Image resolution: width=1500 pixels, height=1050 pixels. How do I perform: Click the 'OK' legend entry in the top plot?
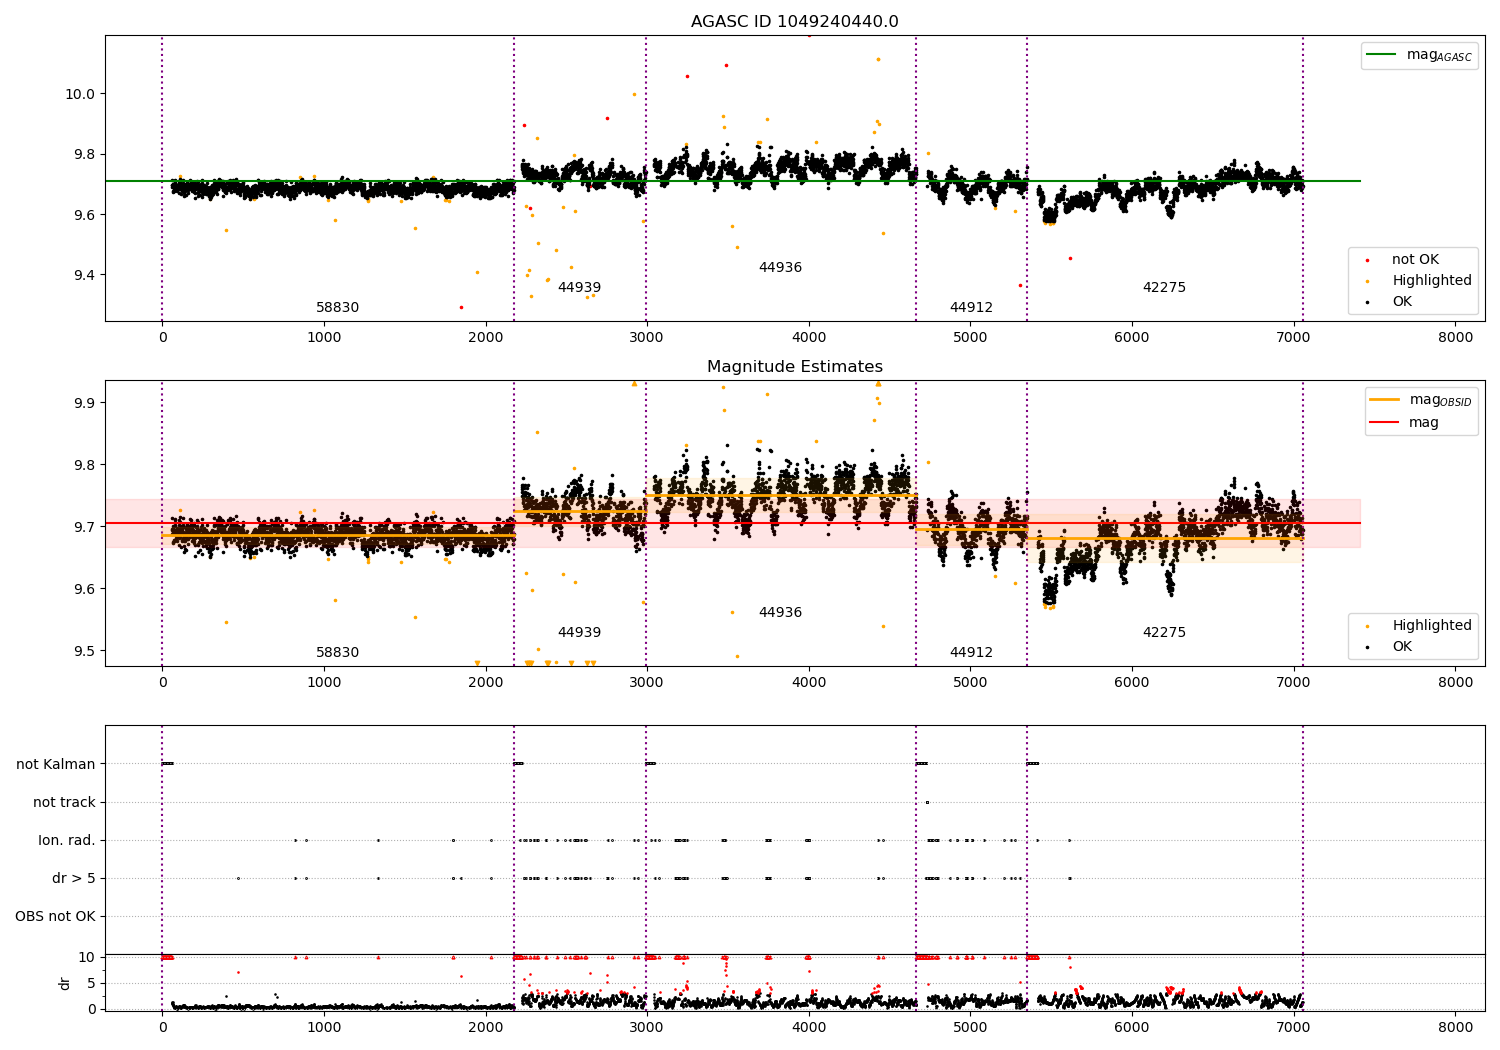pos(1402,302)
